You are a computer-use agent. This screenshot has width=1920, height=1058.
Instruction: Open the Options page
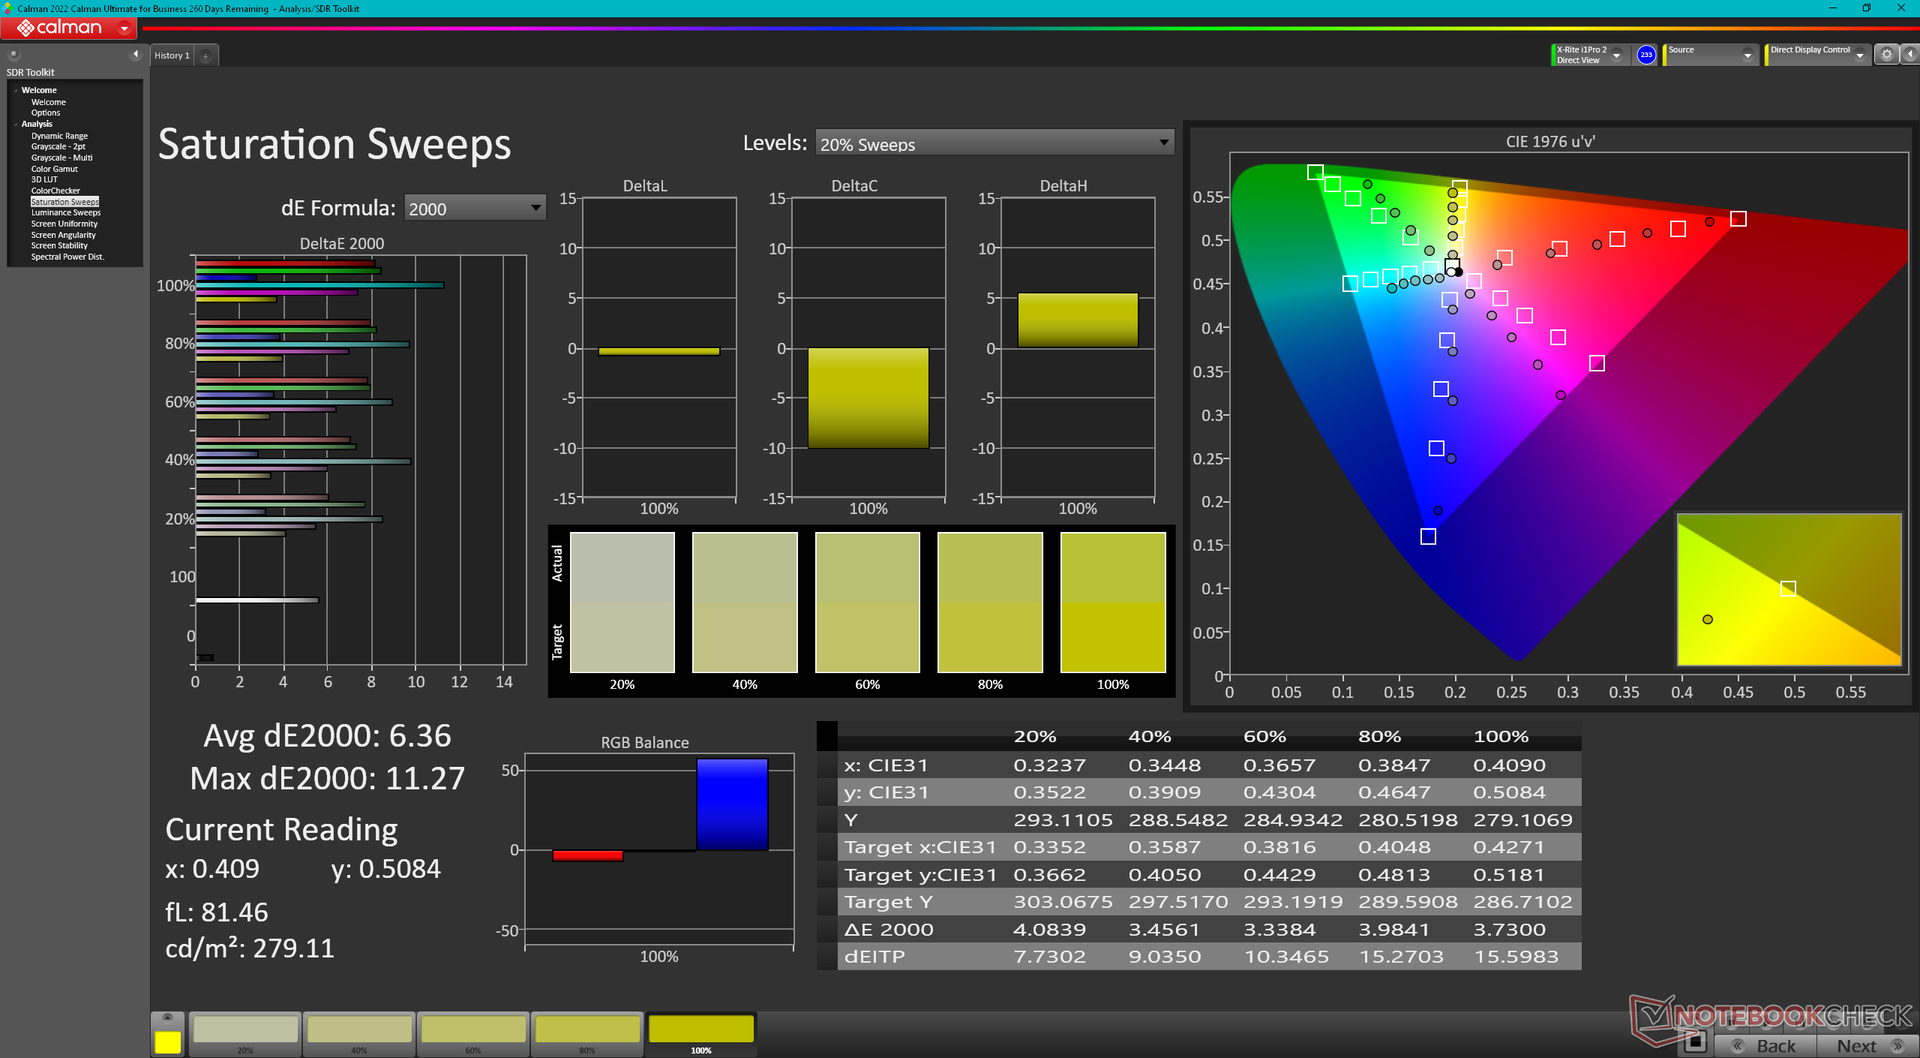pyautogui.click(x=45, y=113)
